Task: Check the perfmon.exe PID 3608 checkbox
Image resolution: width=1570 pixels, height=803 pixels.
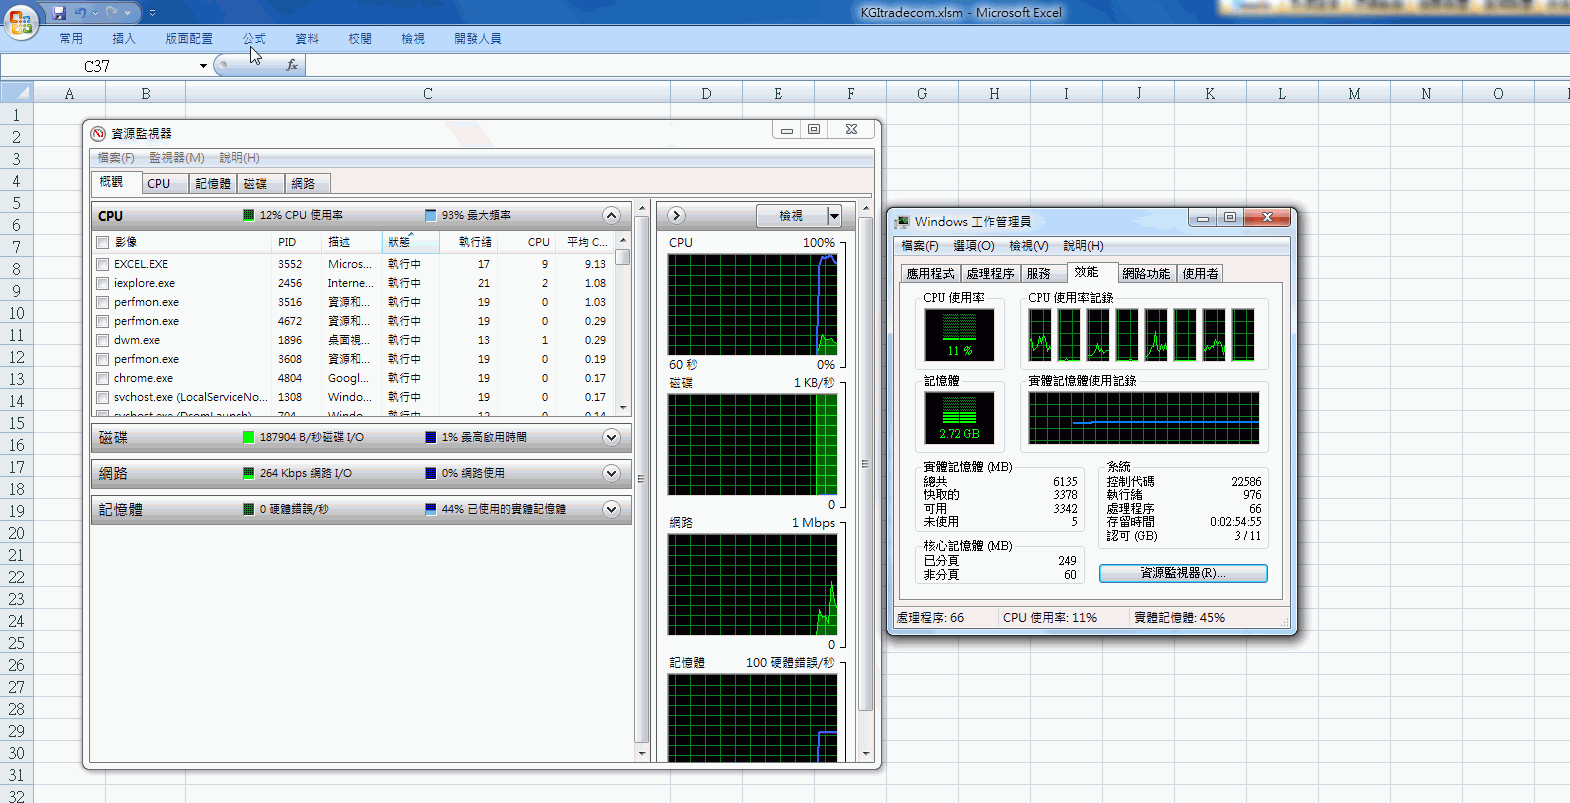Action: point(102,359)
